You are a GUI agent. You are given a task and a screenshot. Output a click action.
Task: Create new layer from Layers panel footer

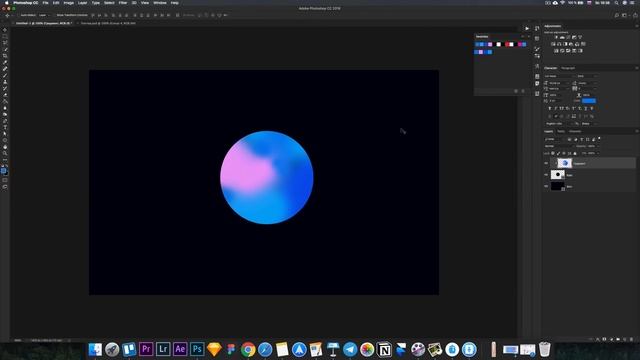[x=624, y=339]
